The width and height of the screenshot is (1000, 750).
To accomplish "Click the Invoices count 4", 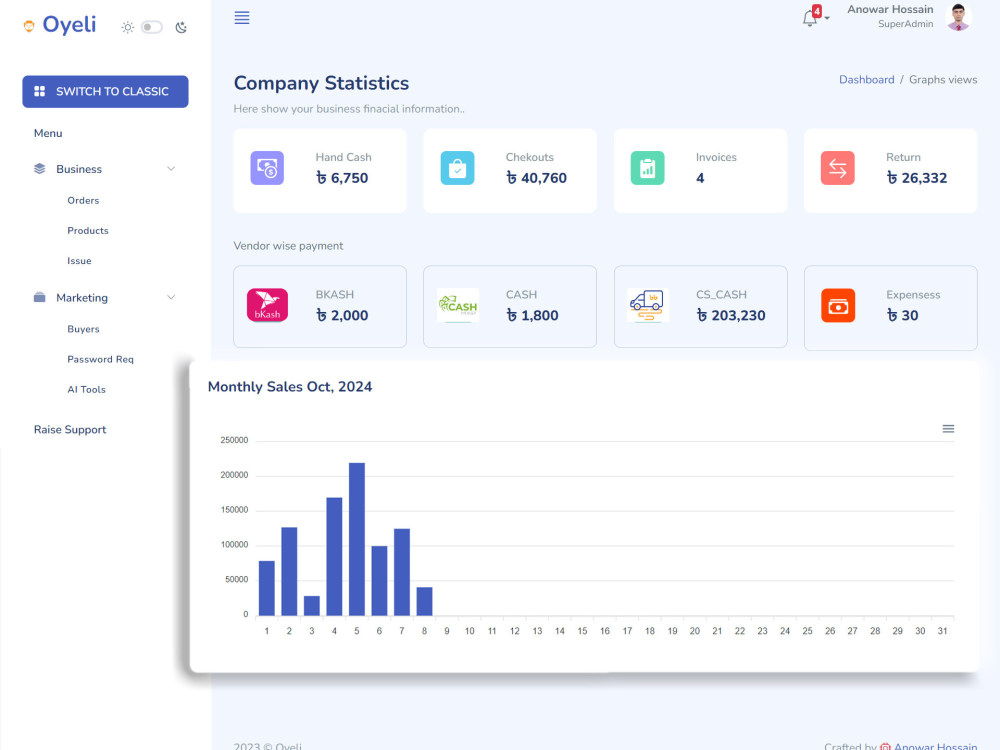I will coord(700,179).
